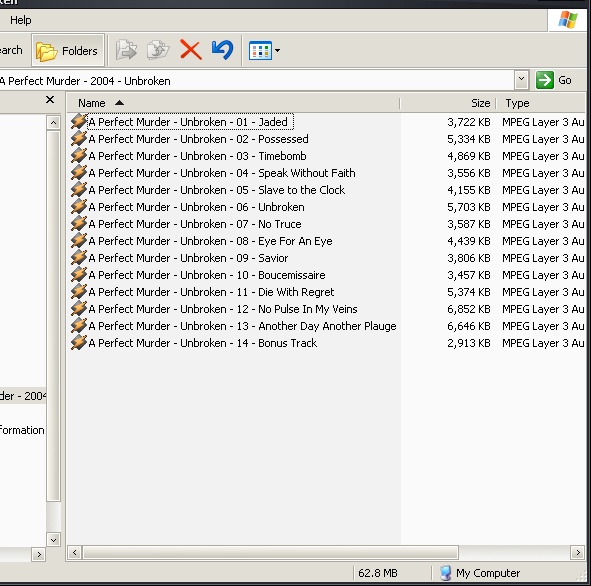Open the address bar dropdown arrow
The height and width of the screenshot is (586, 591).
521,80
